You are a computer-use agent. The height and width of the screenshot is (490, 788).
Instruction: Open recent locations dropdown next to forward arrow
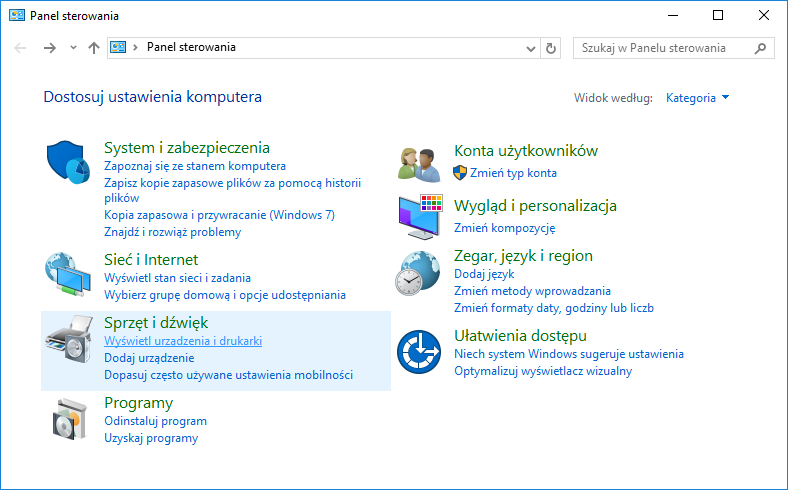(x=73, y=47)
